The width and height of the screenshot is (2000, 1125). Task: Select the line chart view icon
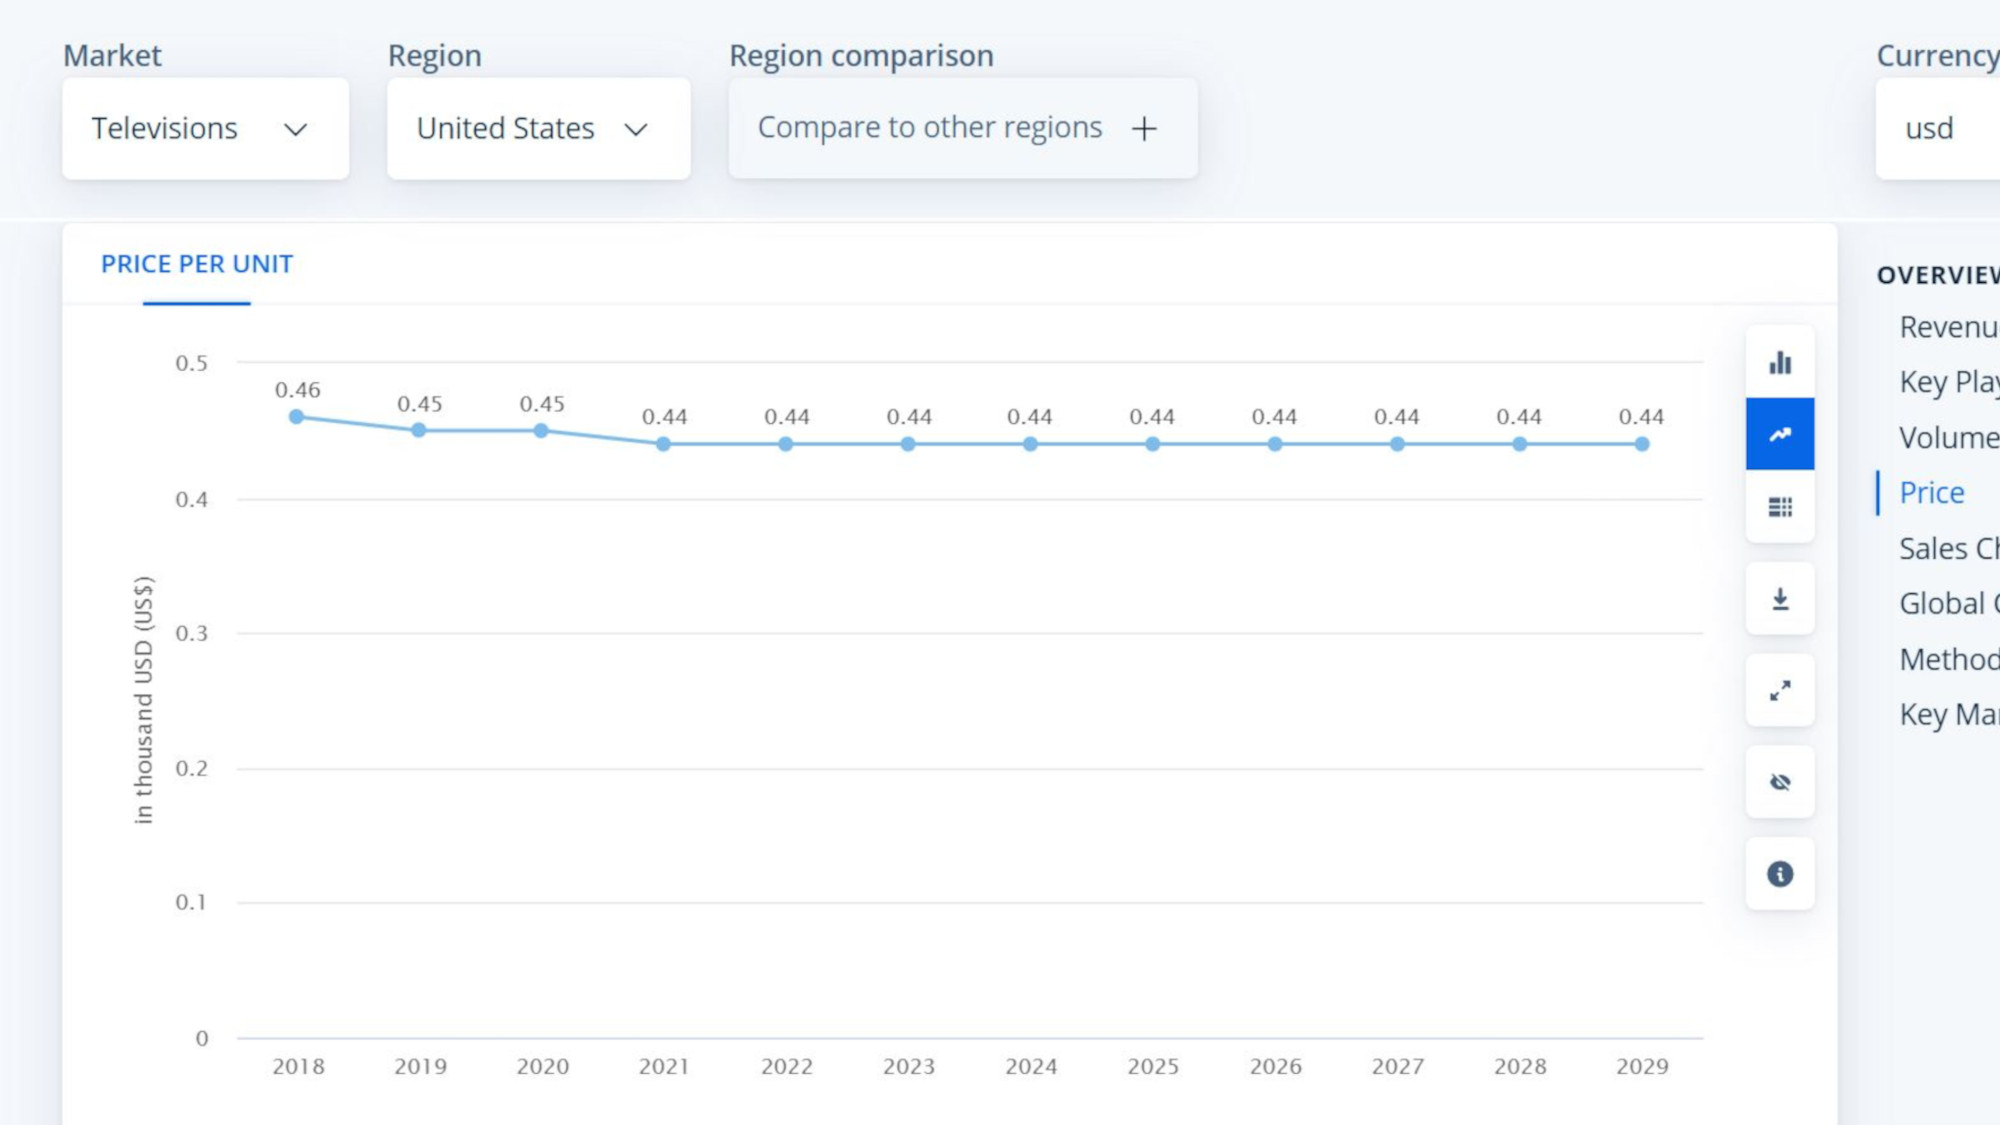pos(1780,434)
